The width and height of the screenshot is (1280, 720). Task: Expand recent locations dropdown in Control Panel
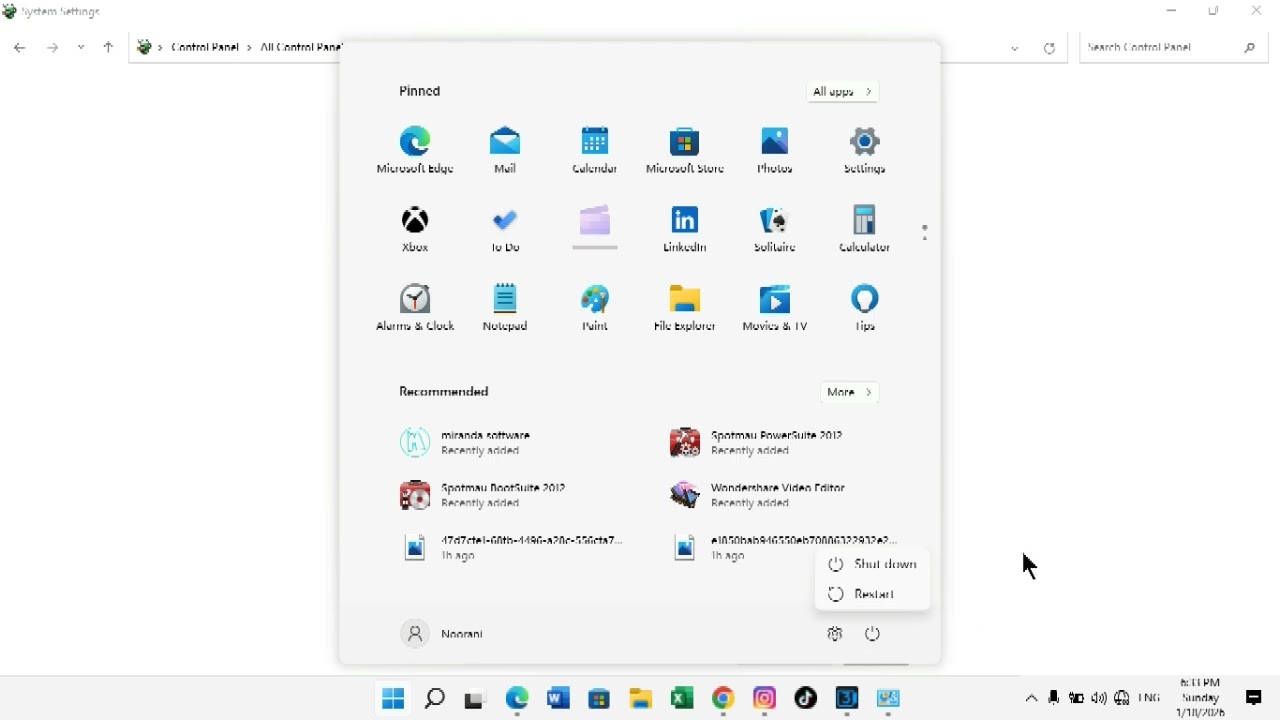tap(81, 47)
